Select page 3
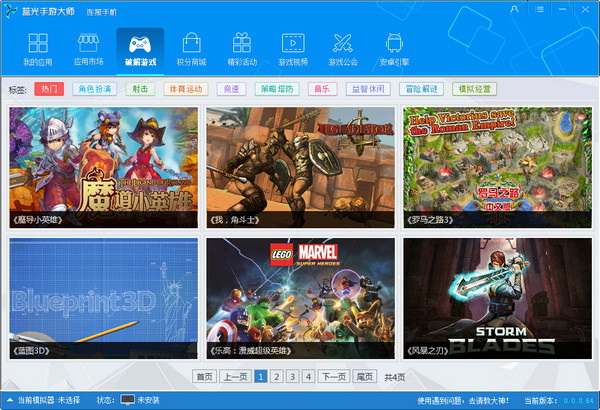600x410 pixels. pos(292,377)
